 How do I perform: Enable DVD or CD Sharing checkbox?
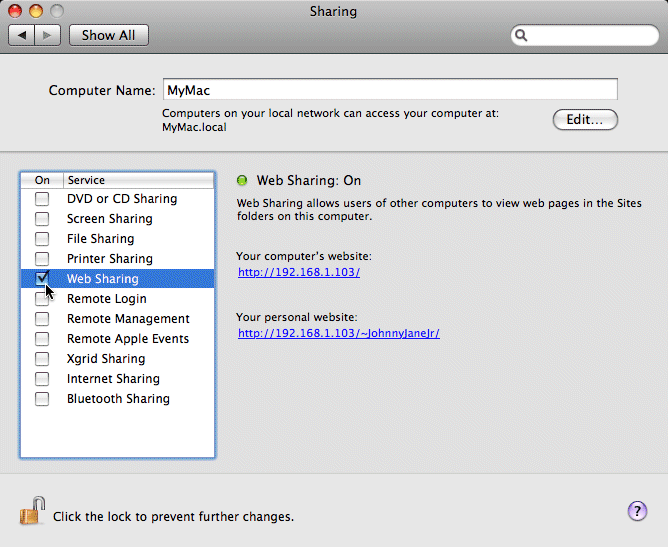[x=42, y=199]
